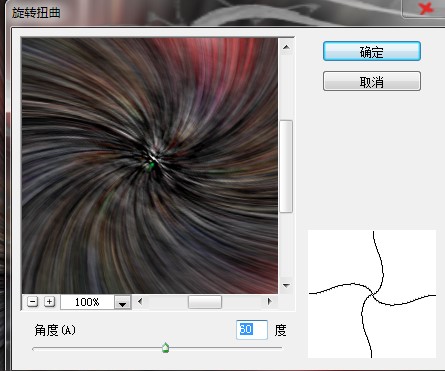This screenshot has height=371, width=445.
Task: Click the preview vertical scrollbar thumb
Action: point(286,166)
